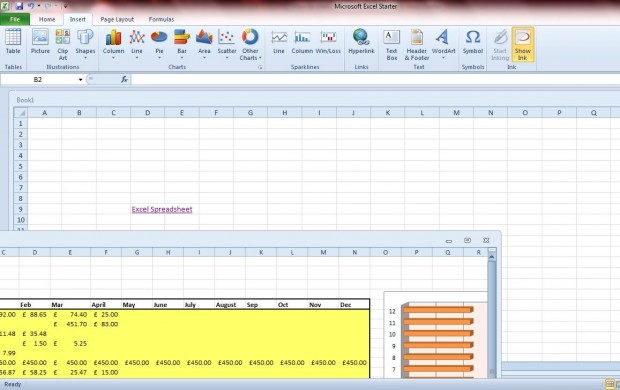Click into the formula bar
This screenshot has height=390, width=620.
click(376, 80)
